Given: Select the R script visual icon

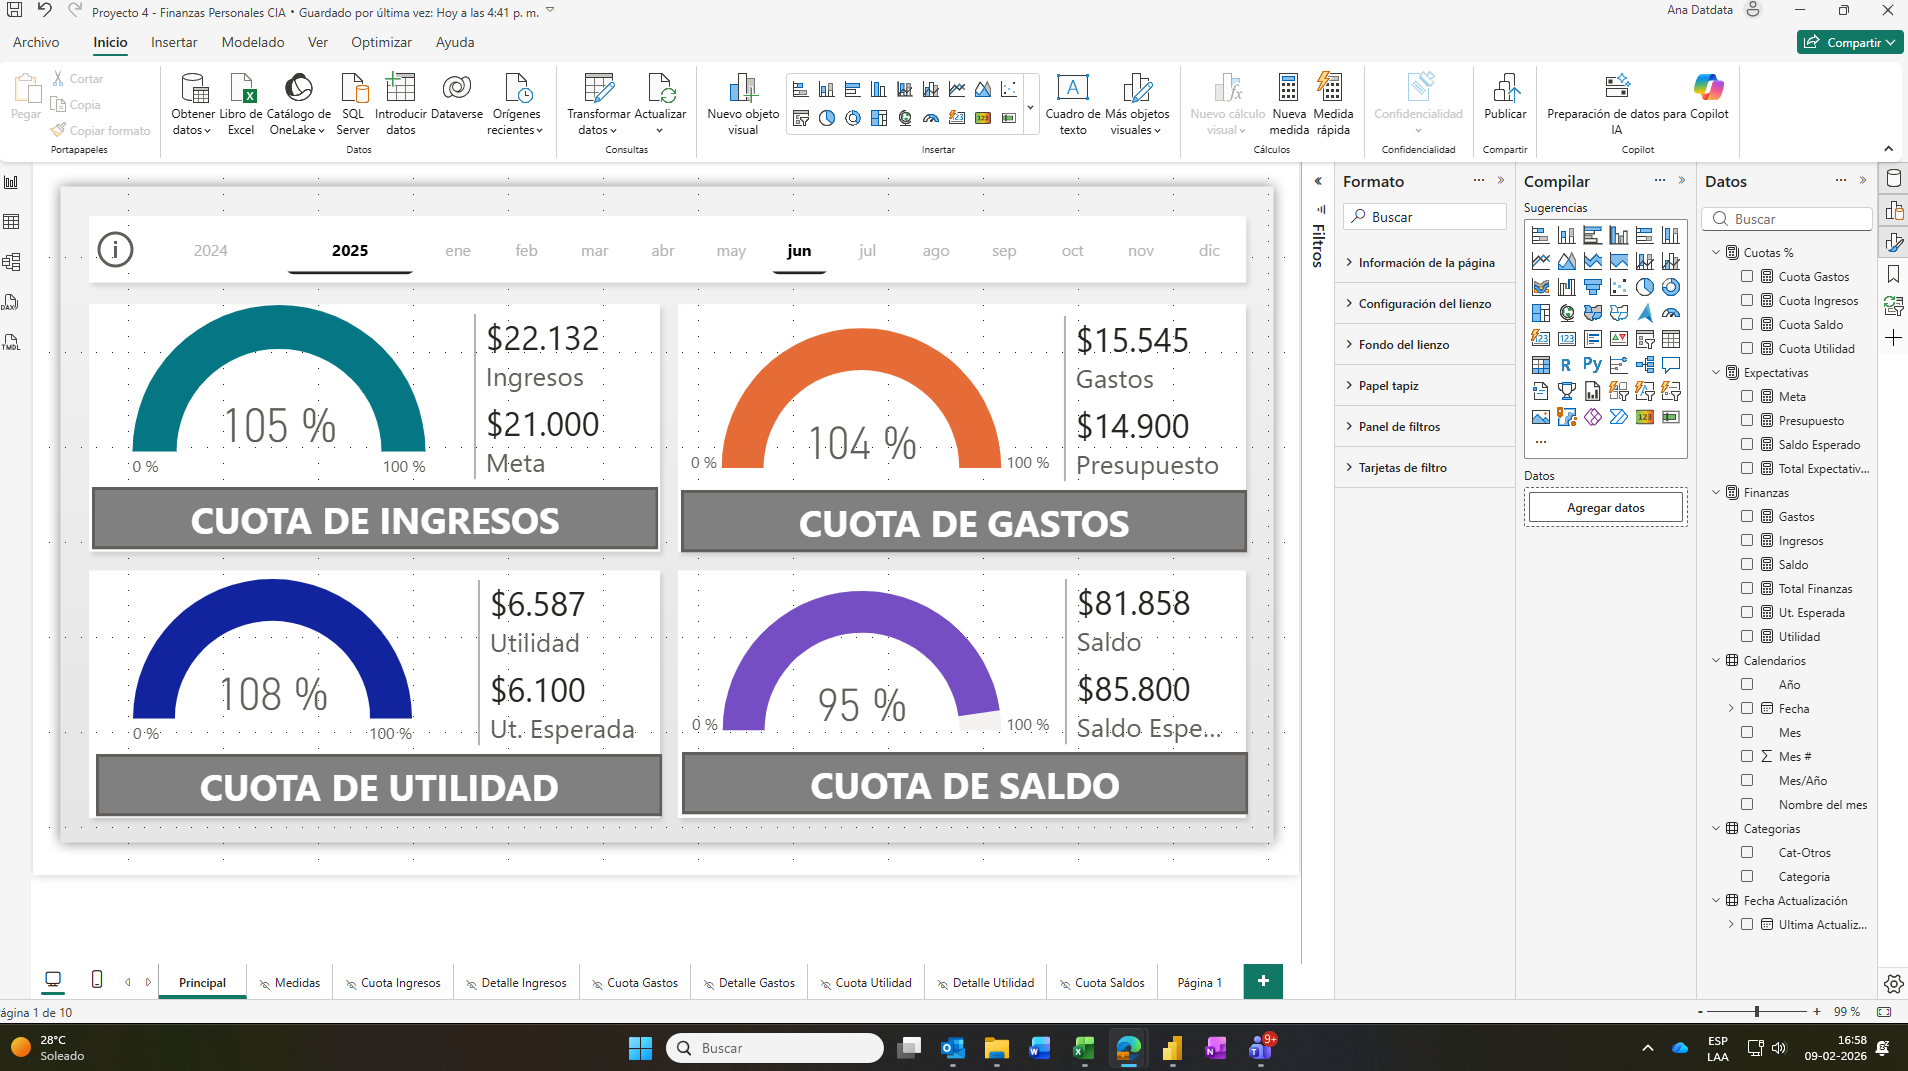Looking at the screenshot, I should pyautogui.click(x=1566, y=364).
